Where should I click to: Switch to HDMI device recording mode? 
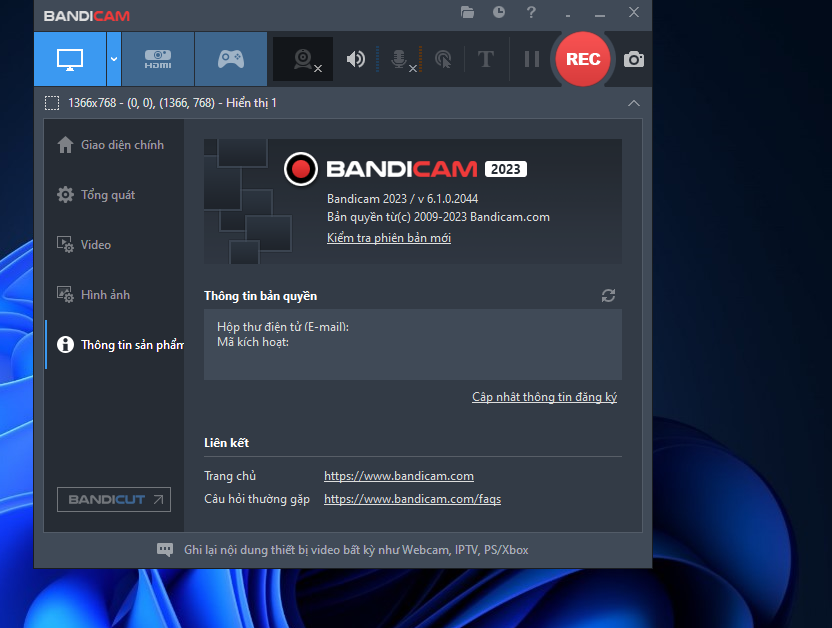point(158,59)
